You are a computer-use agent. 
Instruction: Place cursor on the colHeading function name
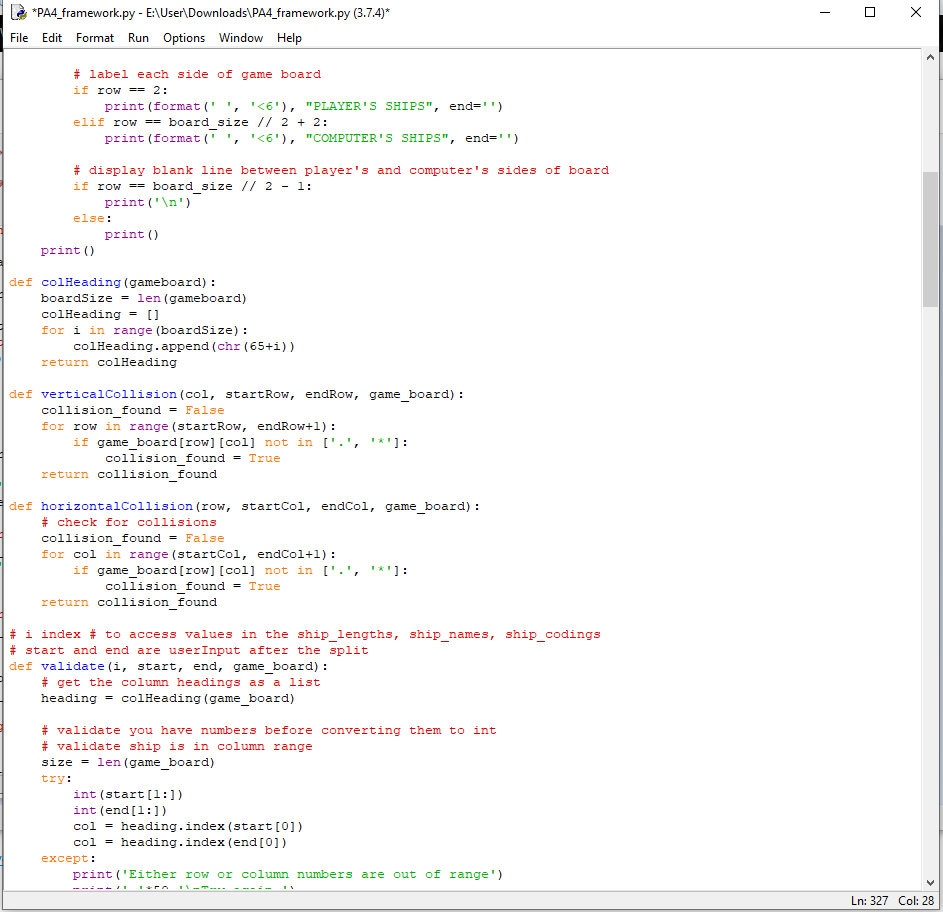81,281
